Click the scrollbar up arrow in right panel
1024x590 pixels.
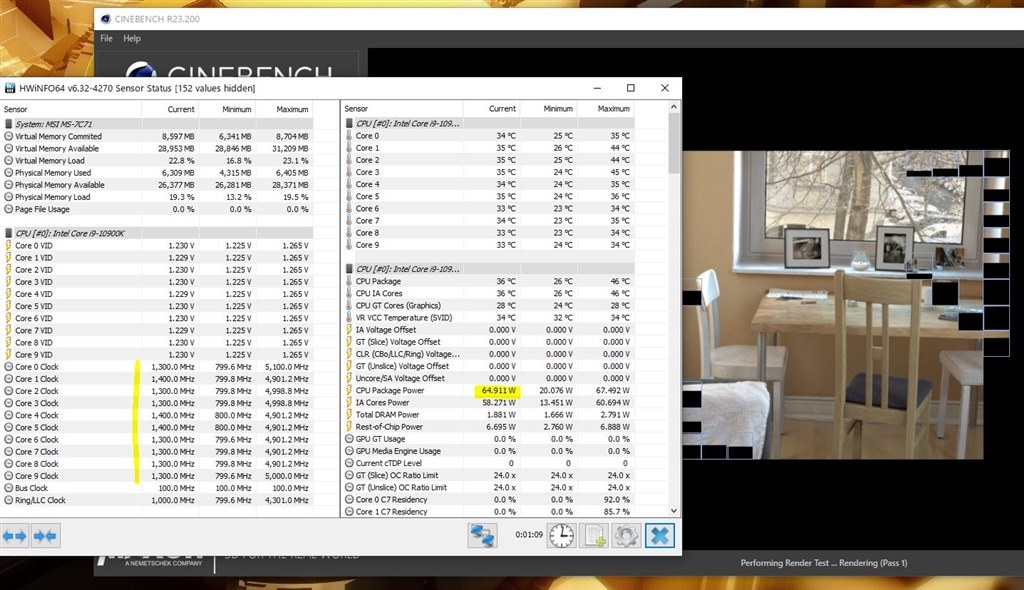click(x=674, y=107)
